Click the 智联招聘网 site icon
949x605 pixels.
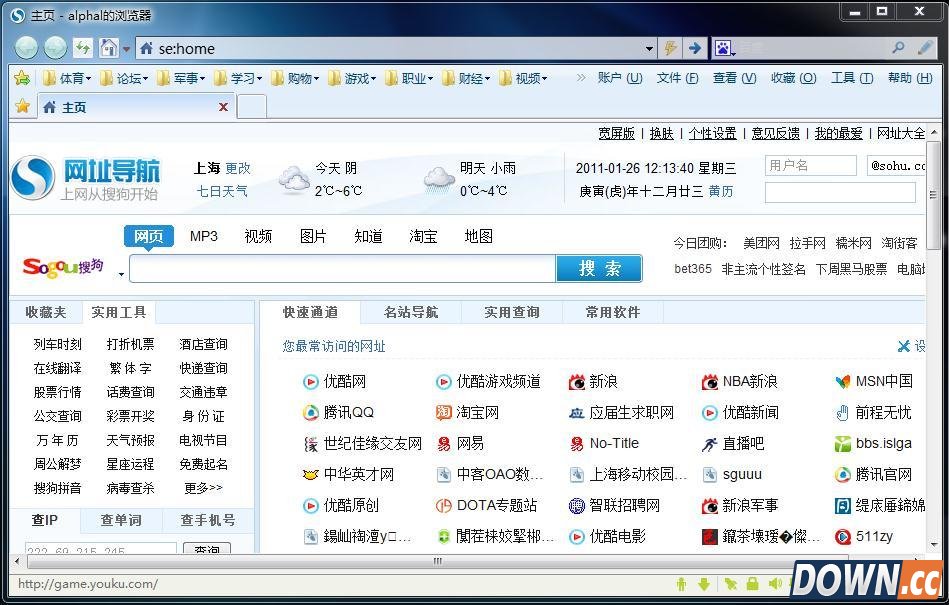pyautogui.click(x=577, y=505)
